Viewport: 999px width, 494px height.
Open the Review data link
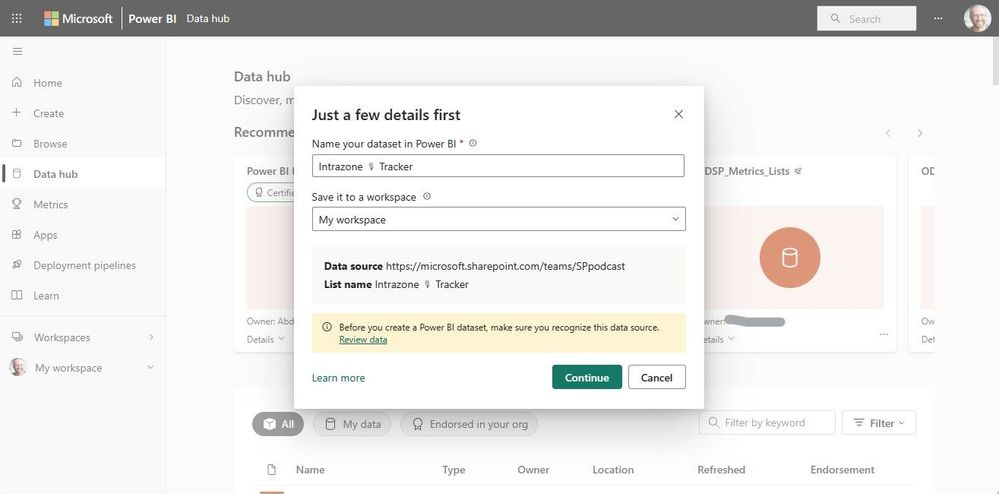(363, 340)
